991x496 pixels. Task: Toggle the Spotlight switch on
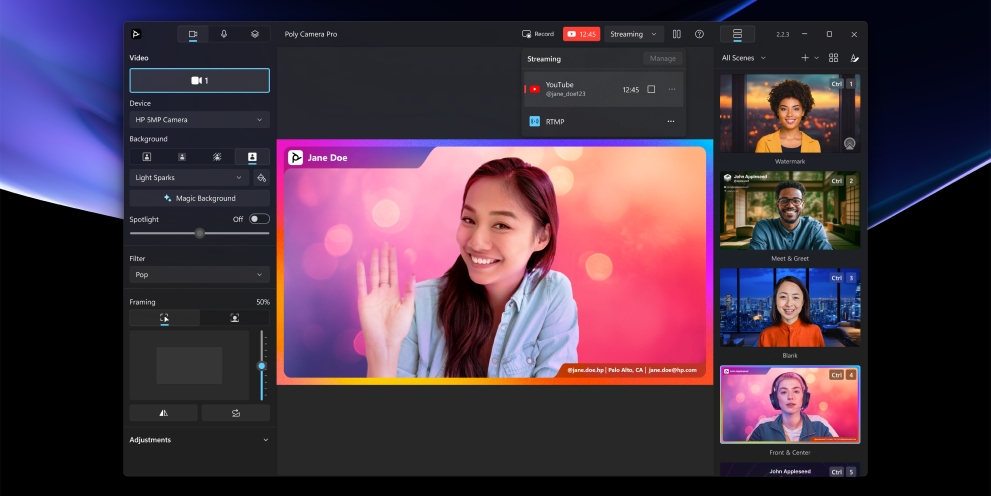point(259,219)
